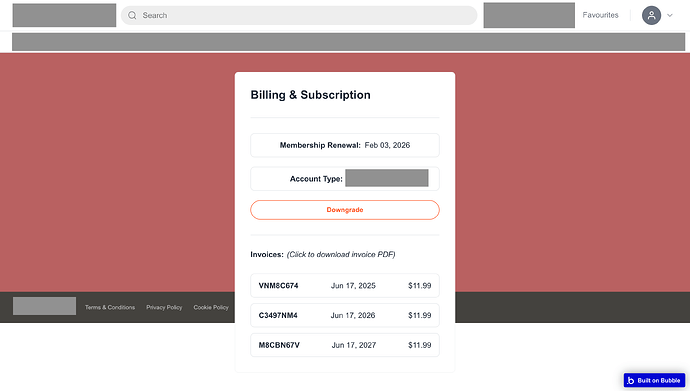Select the Membership Renewal date box
The image size is (690, 391).
point(345,145)
